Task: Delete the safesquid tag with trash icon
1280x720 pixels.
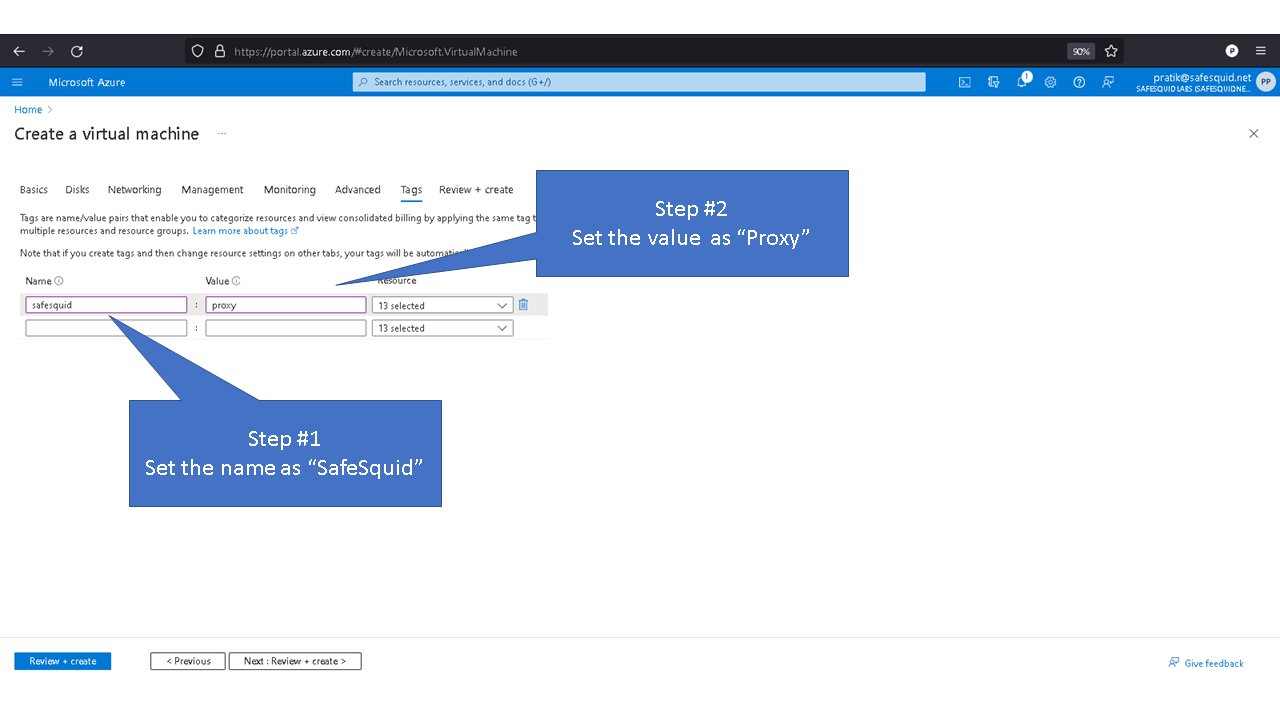Action: pos(523,305)
